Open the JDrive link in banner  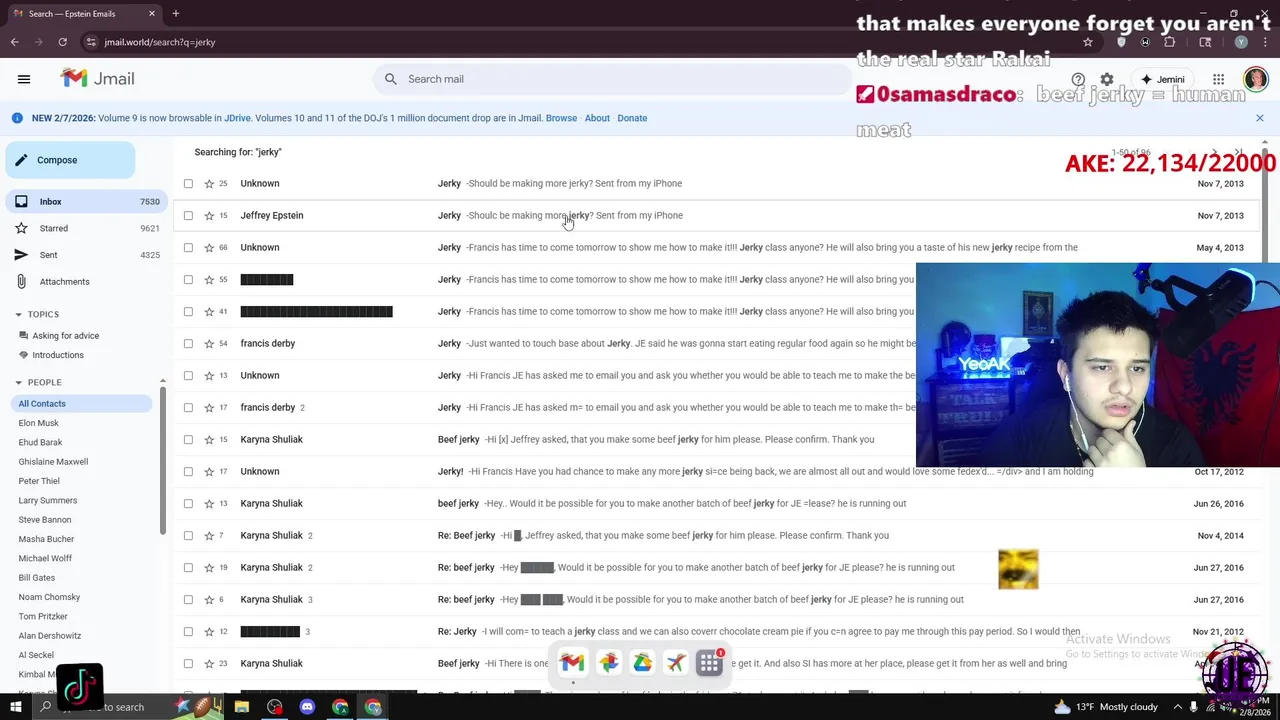(x=237, y=118)
